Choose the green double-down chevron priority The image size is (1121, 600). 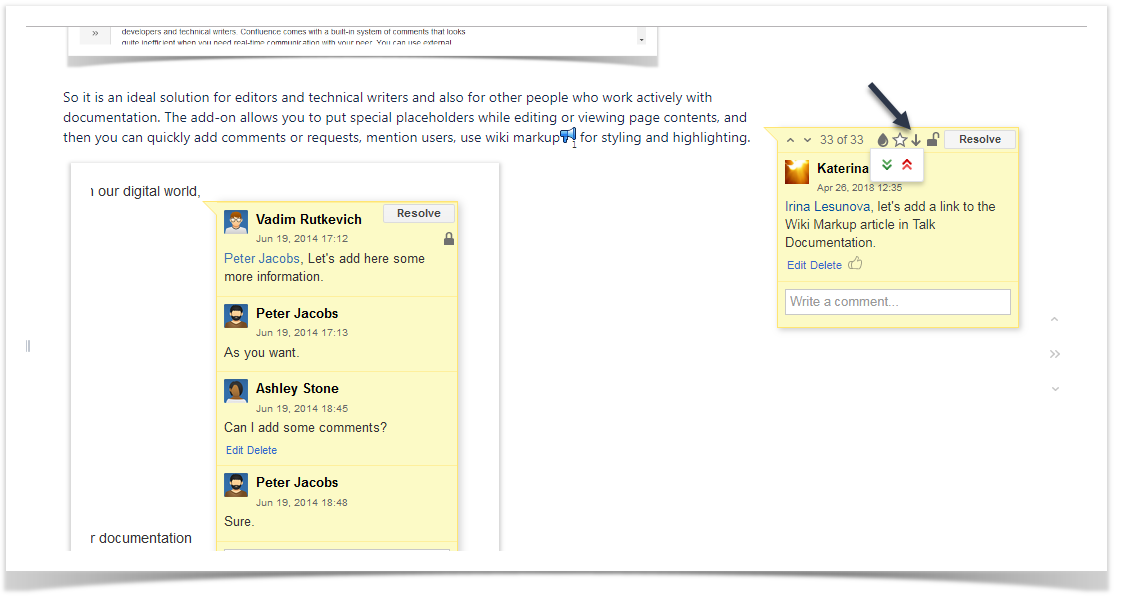click(887, 165)
